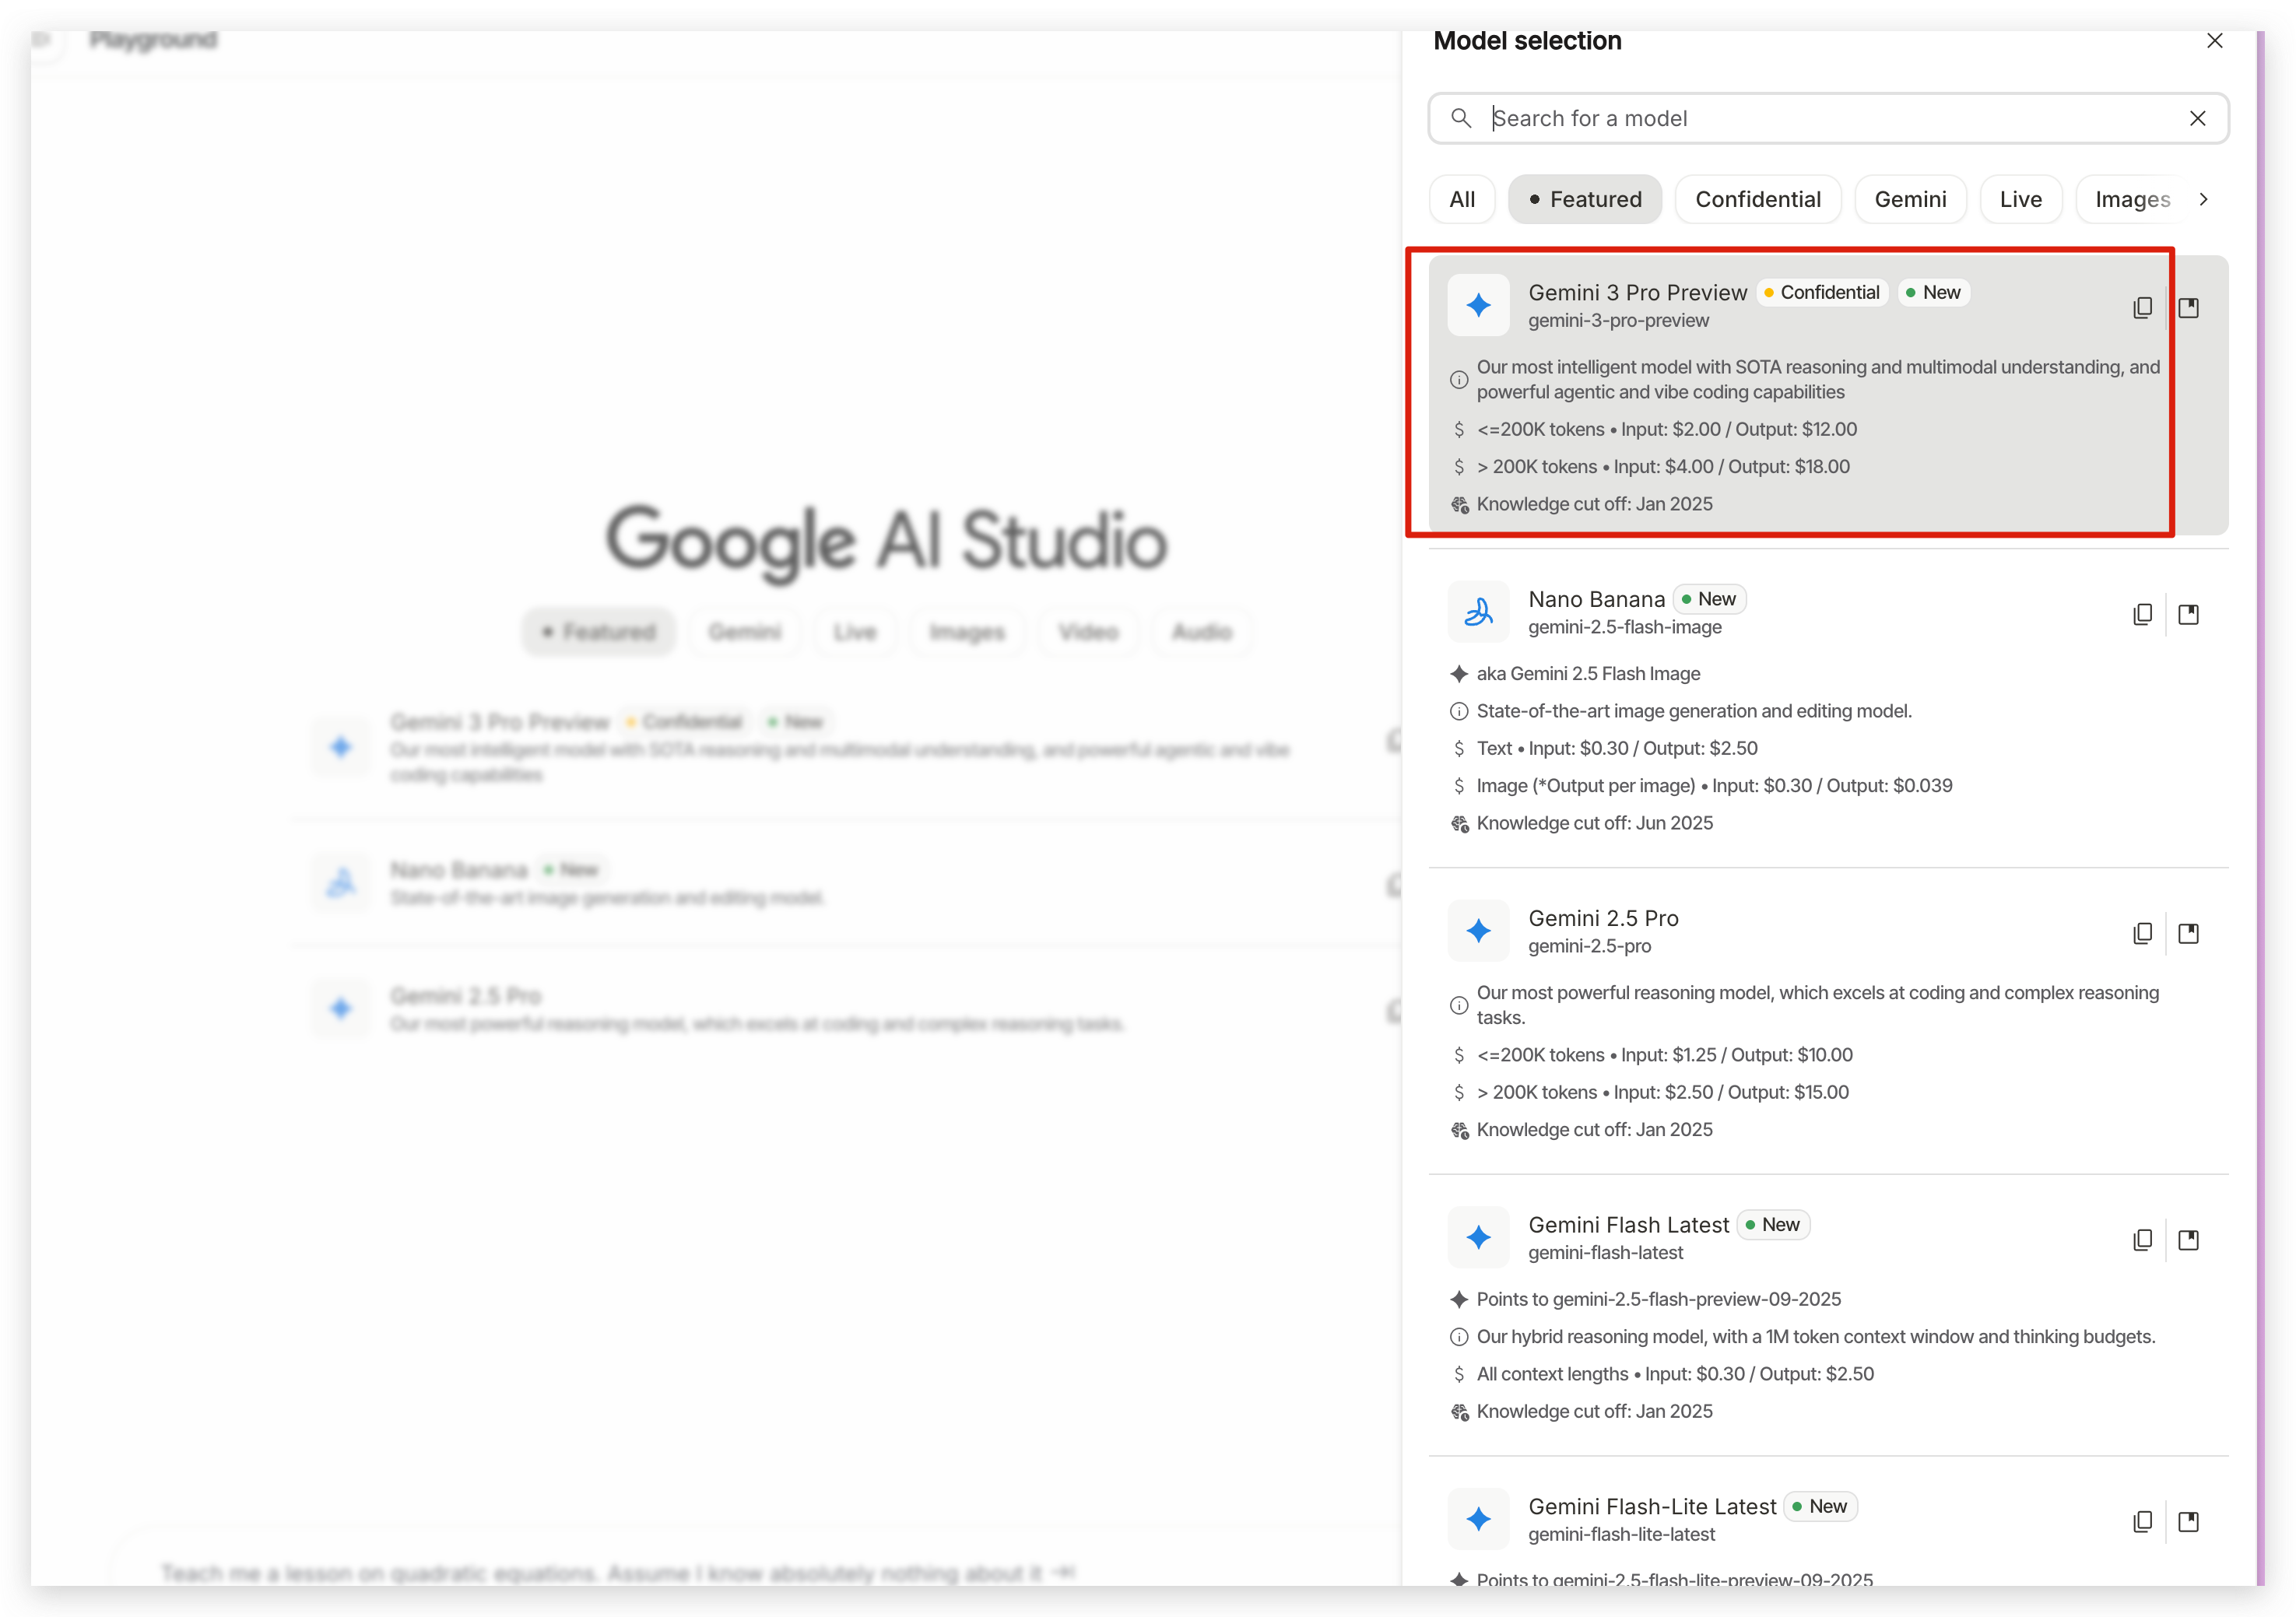Open Gemini 3 Pro Preview details icon
This screenshot has width=2296, height=1617.
click(2188, 308)
